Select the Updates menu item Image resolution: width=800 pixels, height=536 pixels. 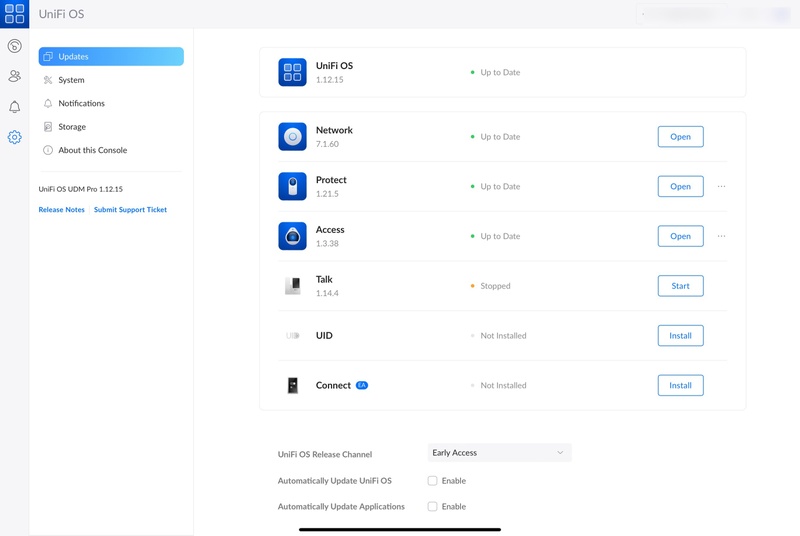[x=111, y=57]
